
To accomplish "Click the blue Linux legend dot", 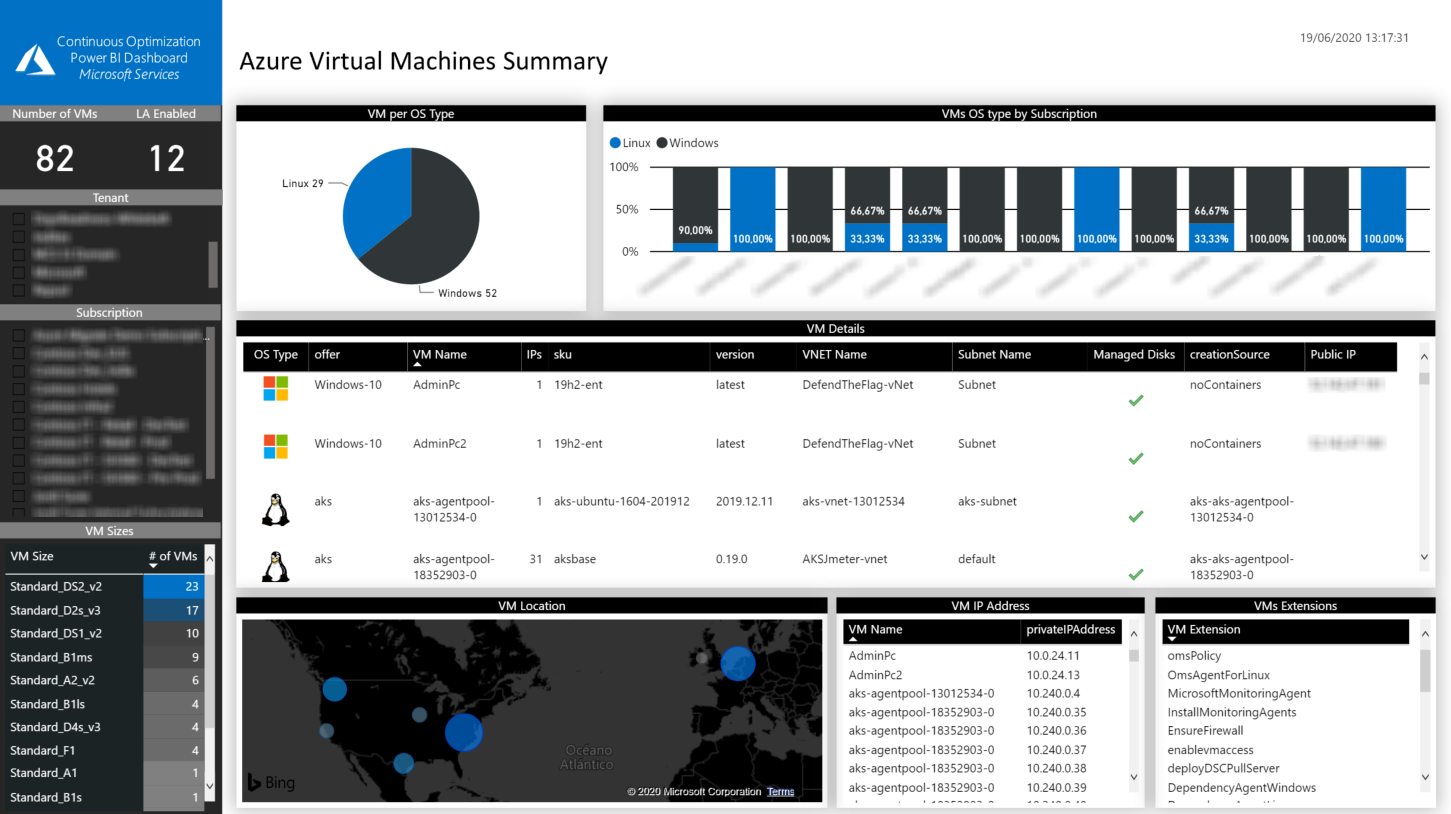I will [x=615, y=143].
